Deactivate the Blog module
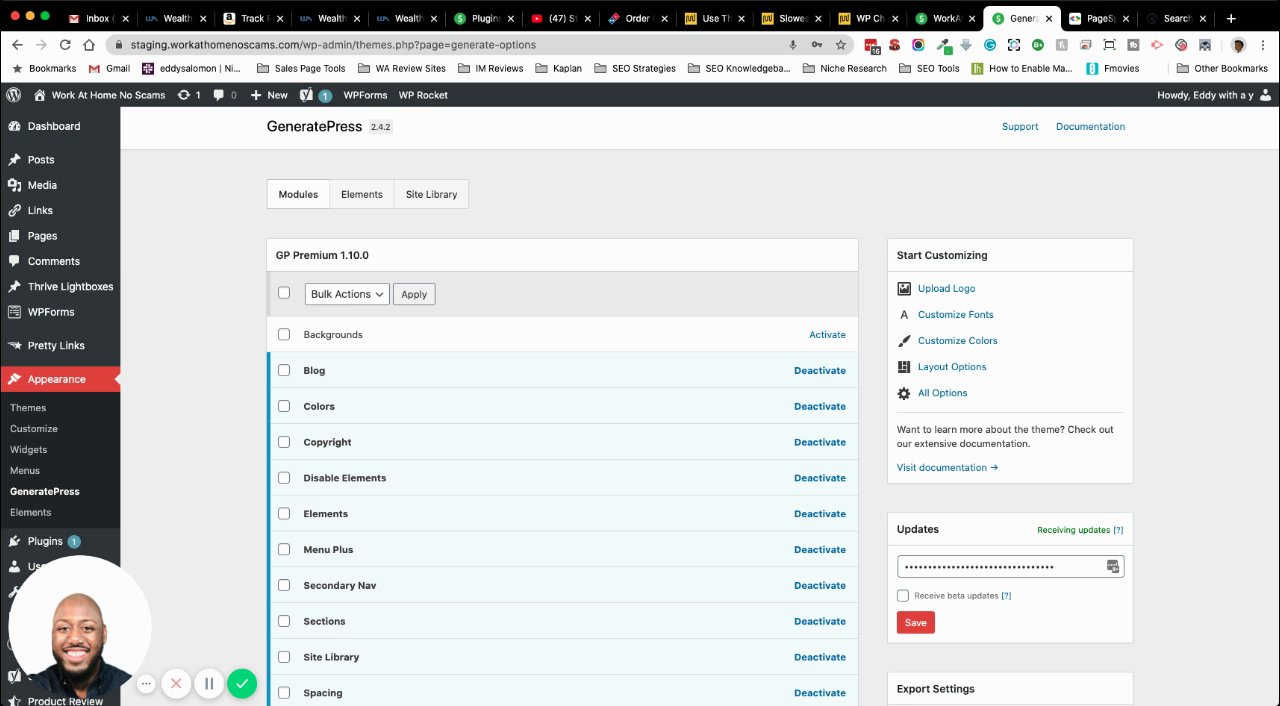The image size is (1280, 706). pos(820,371)
